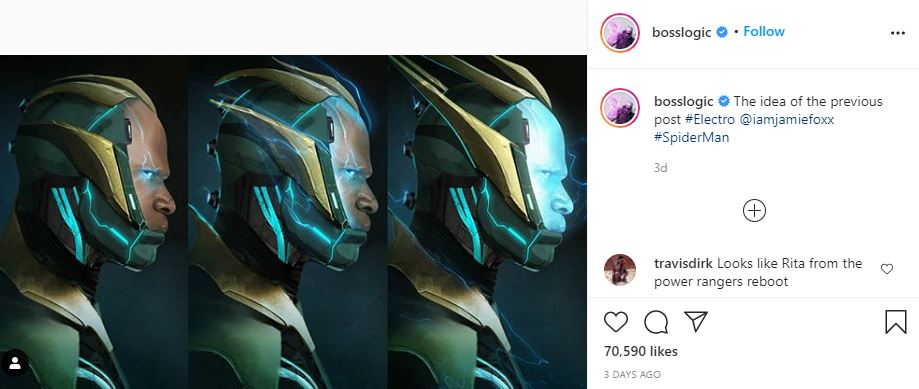Open the bosslogic username in the header

coord(682,32)
